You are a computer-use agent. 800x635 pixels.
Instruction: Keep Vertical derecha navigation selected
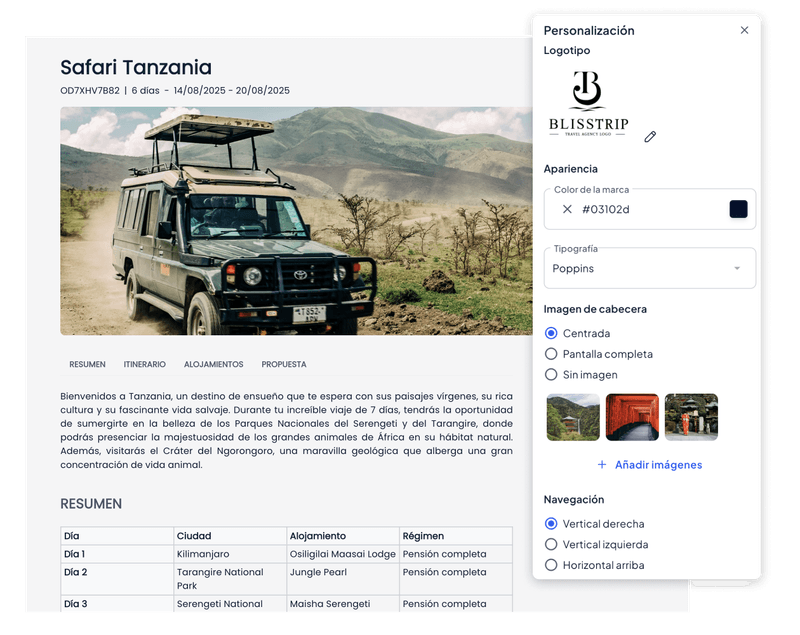pos(550,523)
